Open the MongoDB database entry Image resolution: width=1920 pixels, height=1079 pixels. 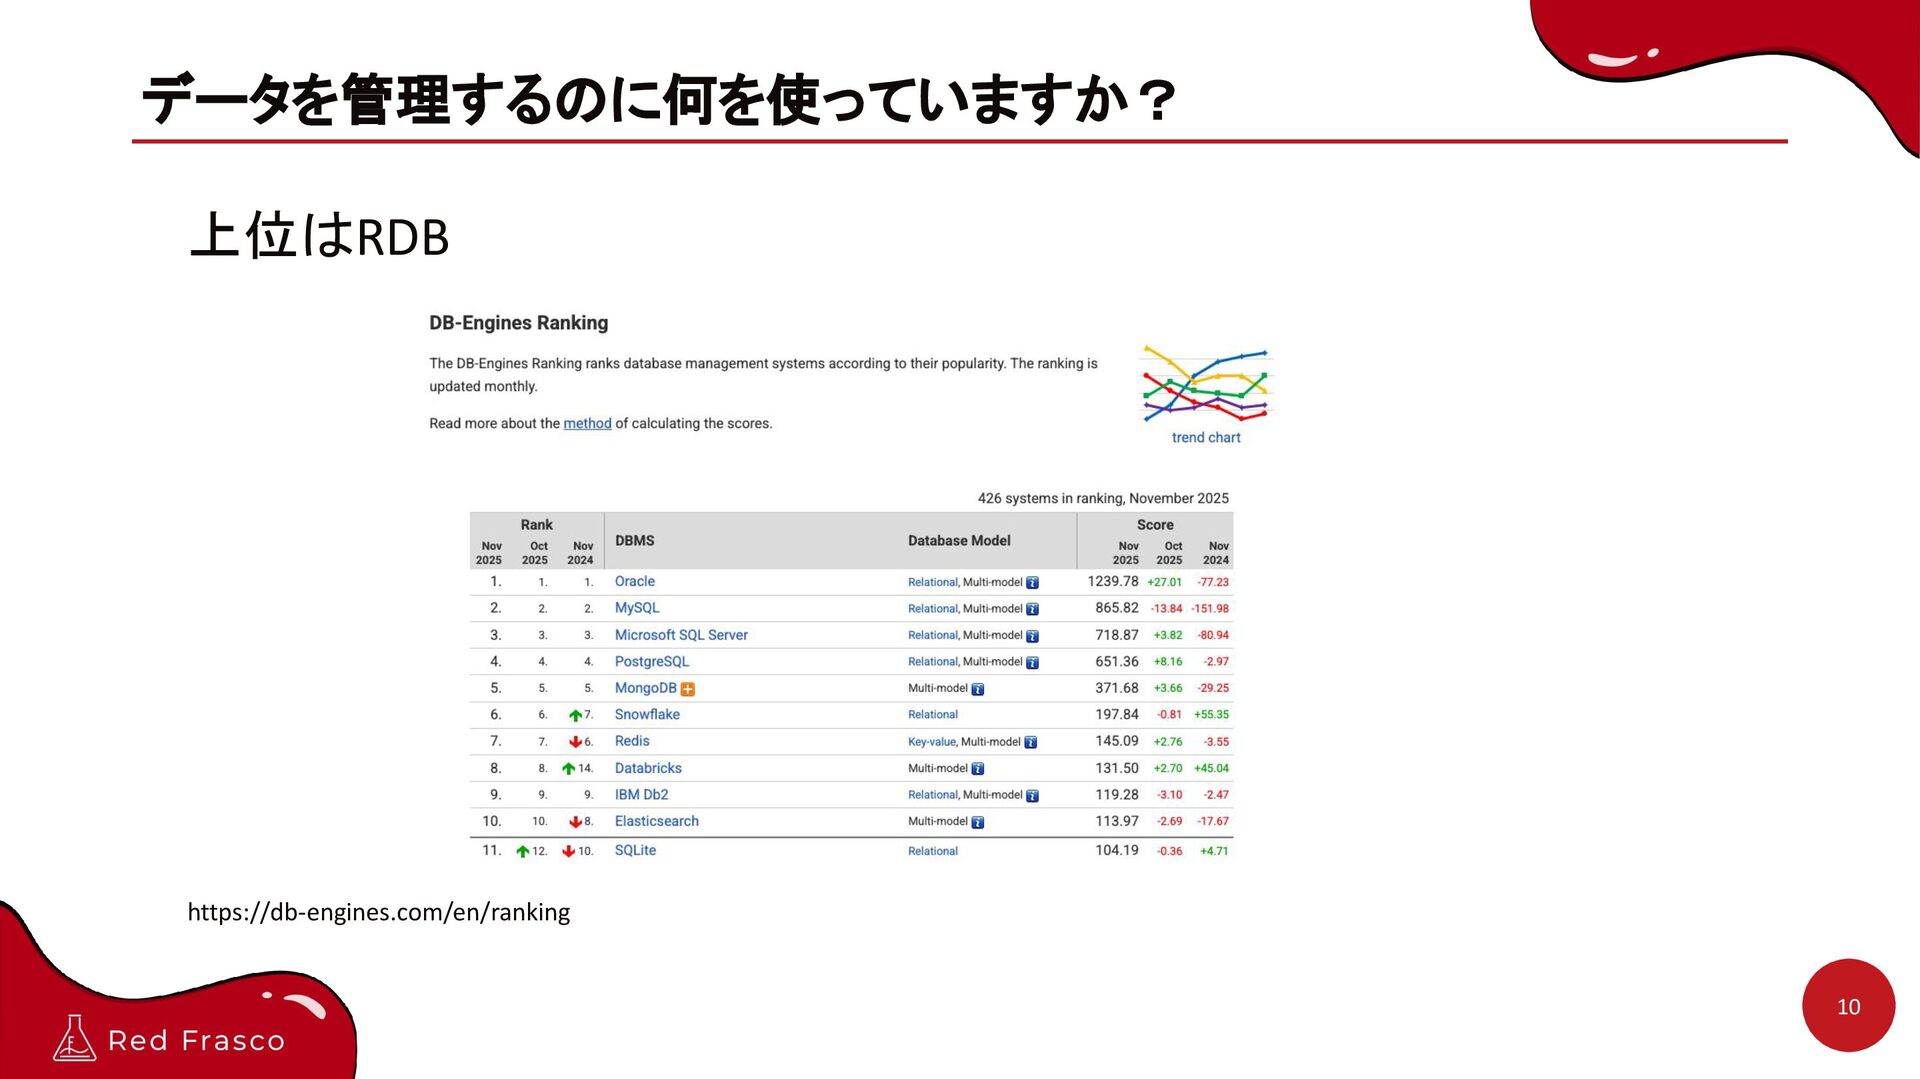point(645,688)
